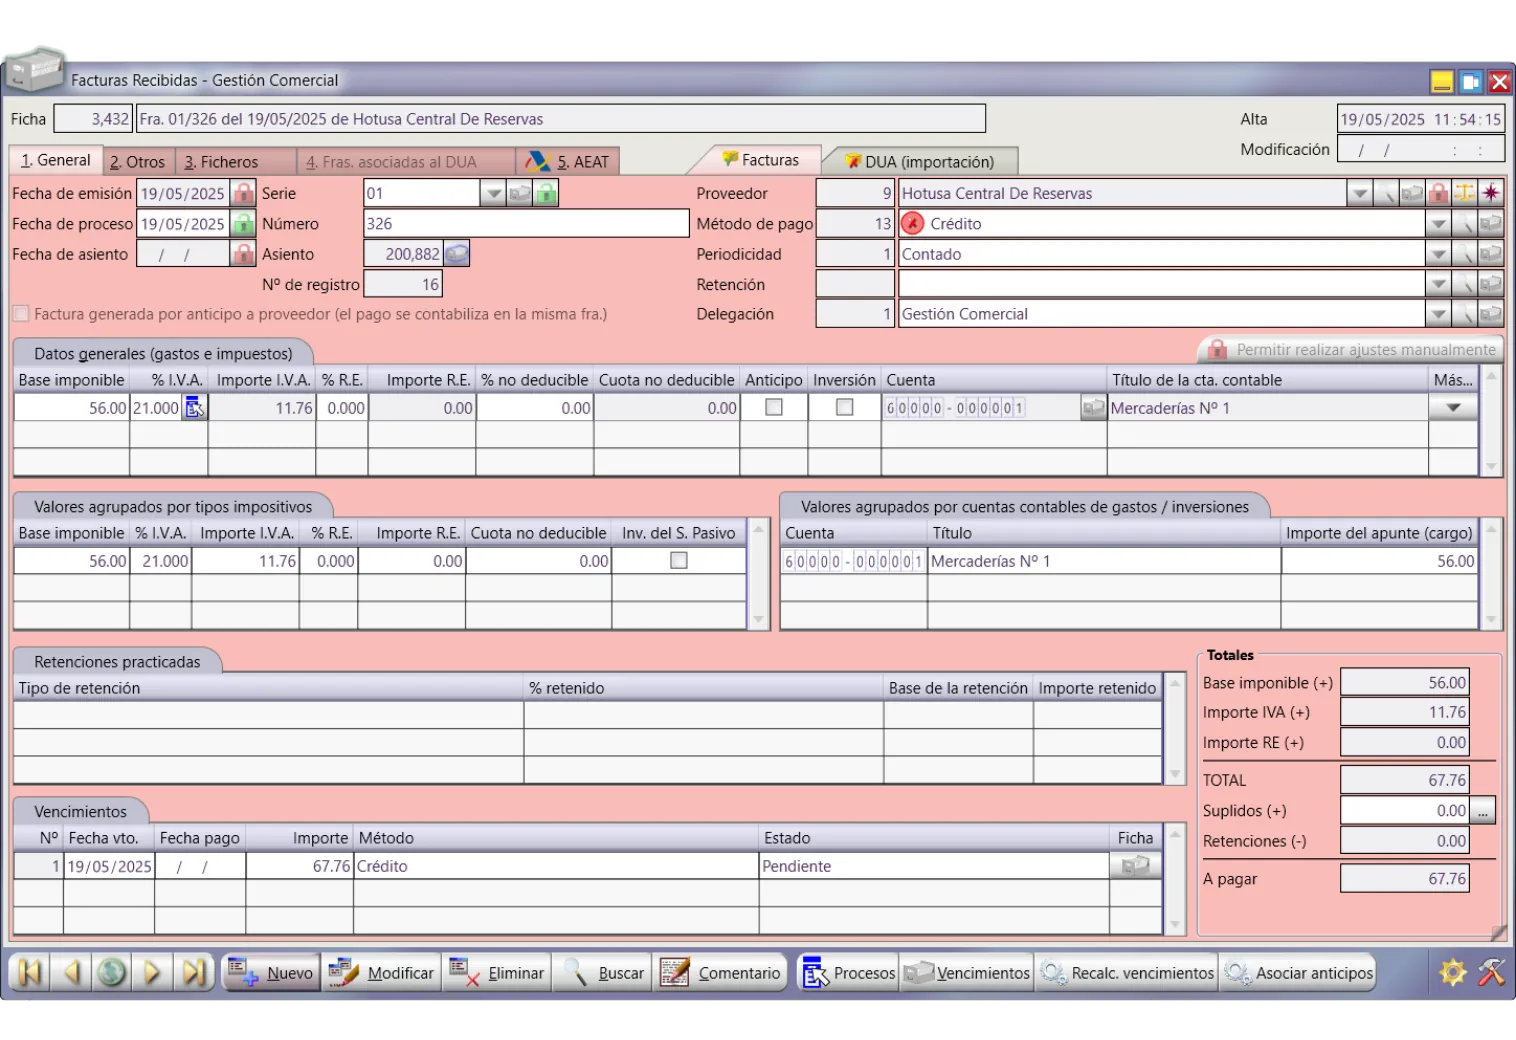Click the green globe refresh icon
The width and height of the screenshot is (1516, 1040).
112,972
